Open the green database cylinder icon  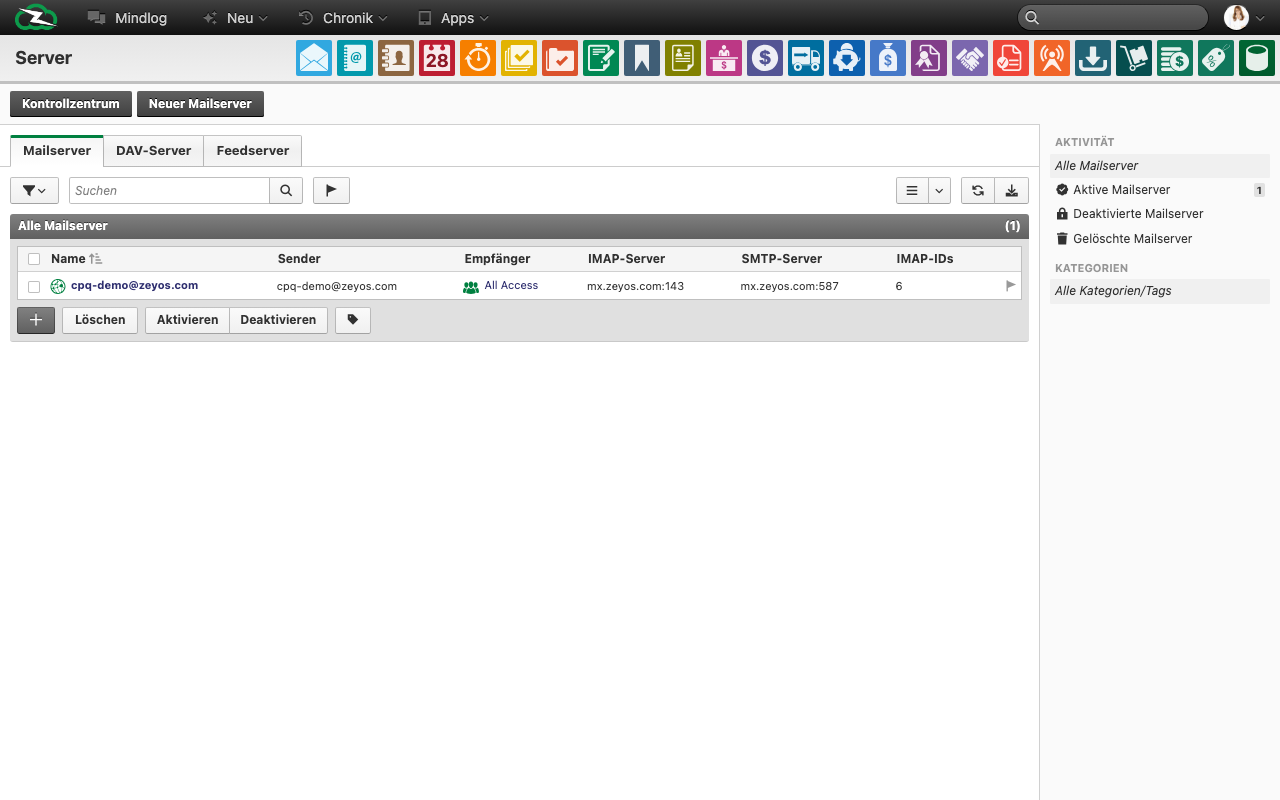(1257, 58)
